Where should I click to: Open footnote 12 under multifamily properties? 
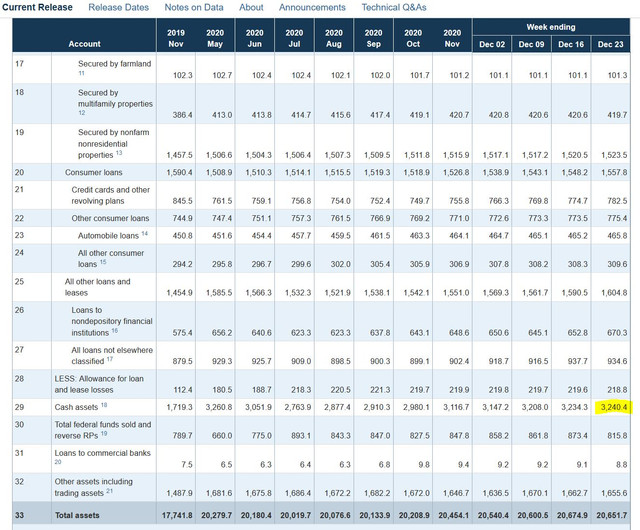point(82,113)
